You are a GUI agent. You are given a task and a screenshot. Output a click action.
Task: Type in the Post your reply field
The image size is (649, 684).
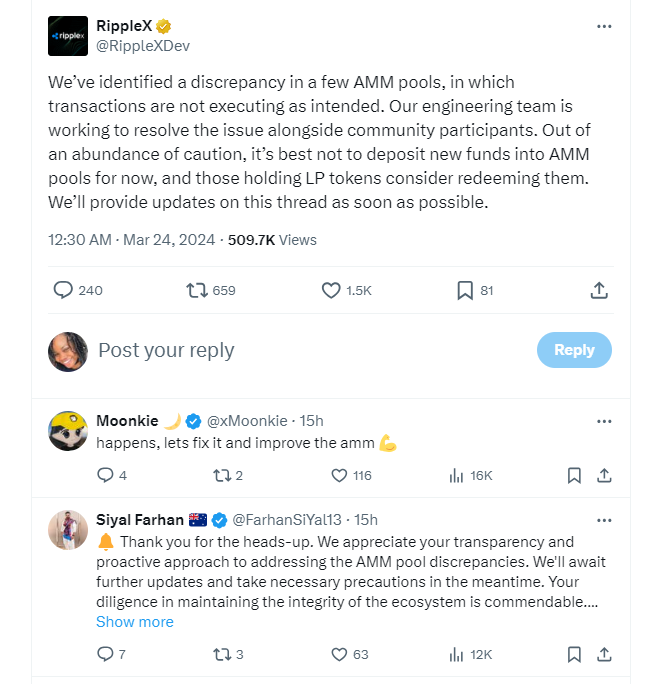[300, 350]
